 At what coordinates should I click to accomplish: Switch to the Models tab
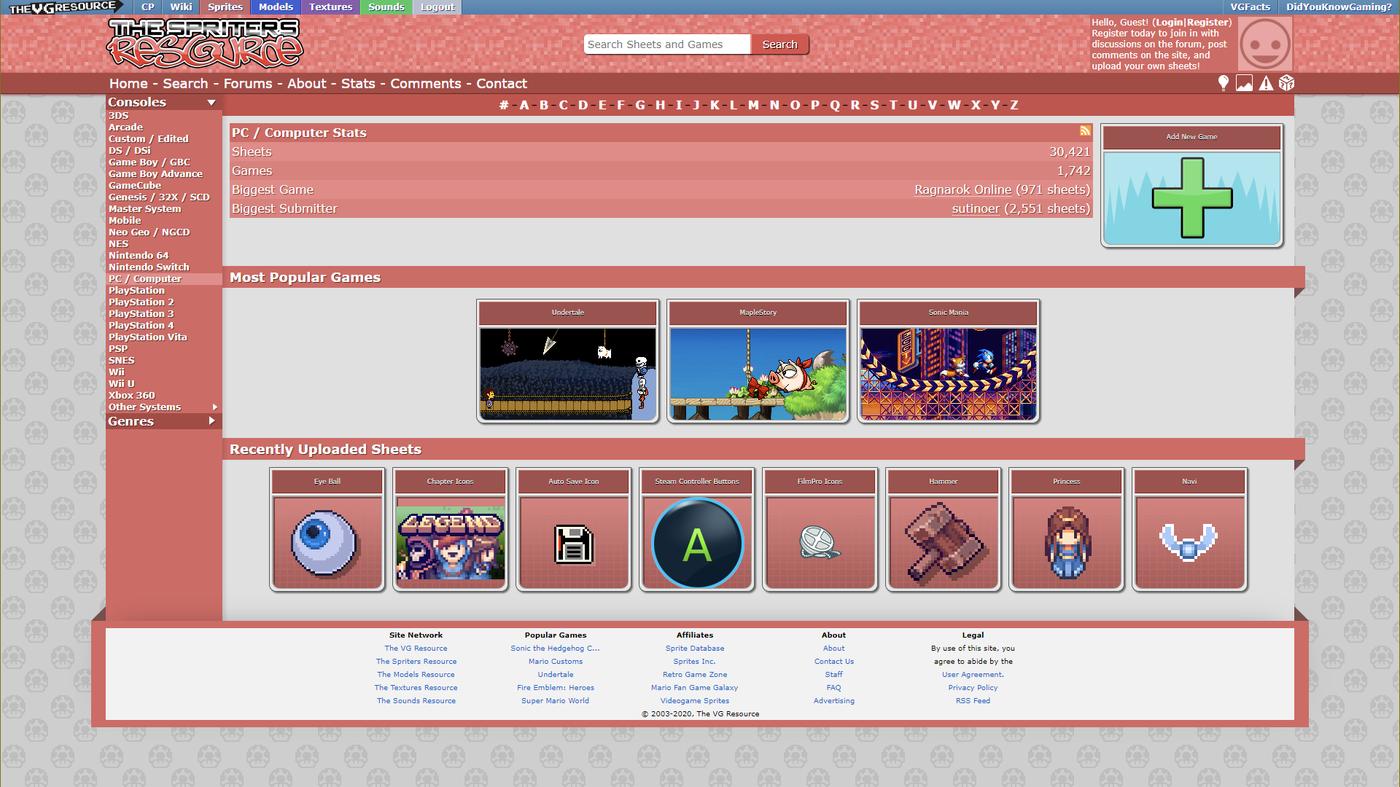[276, 7]
